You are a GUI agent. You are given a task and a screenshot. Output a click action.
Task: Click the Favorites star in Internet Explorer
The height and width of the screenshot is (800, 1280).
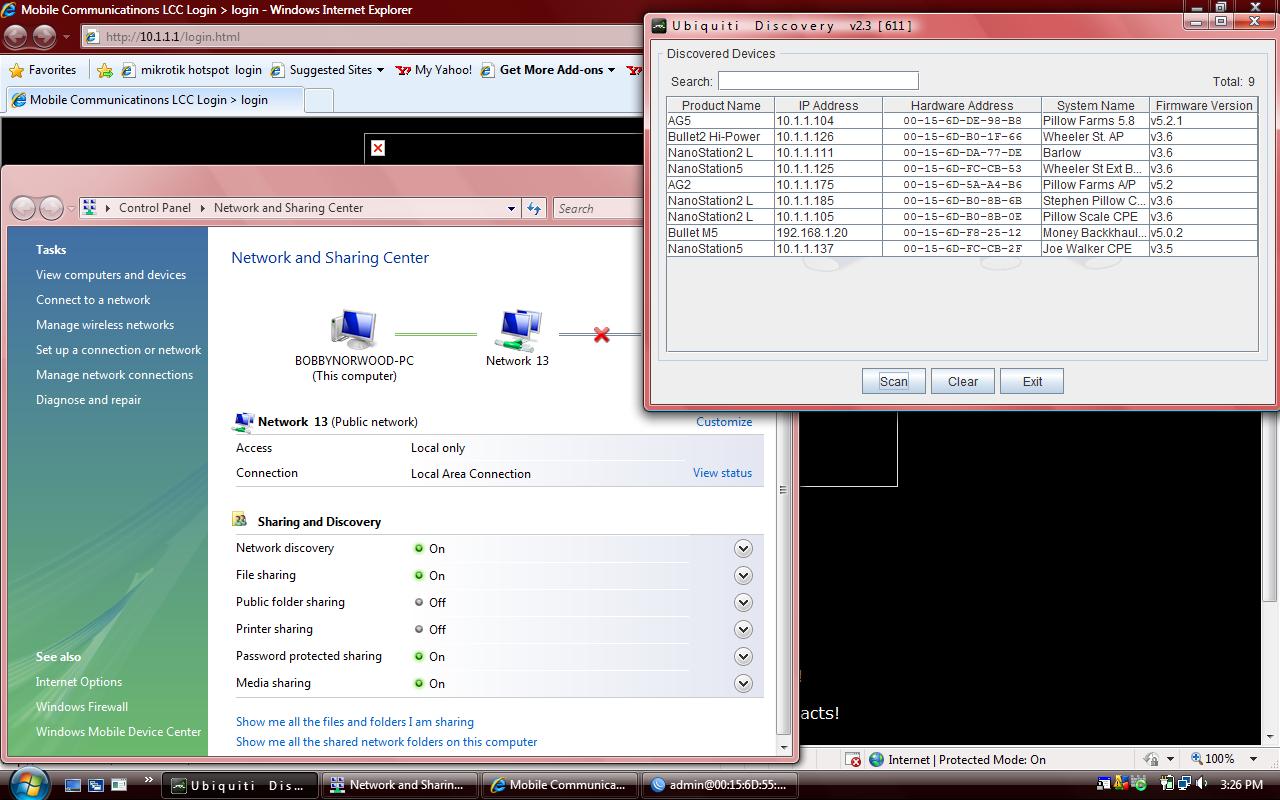point(18,70)
